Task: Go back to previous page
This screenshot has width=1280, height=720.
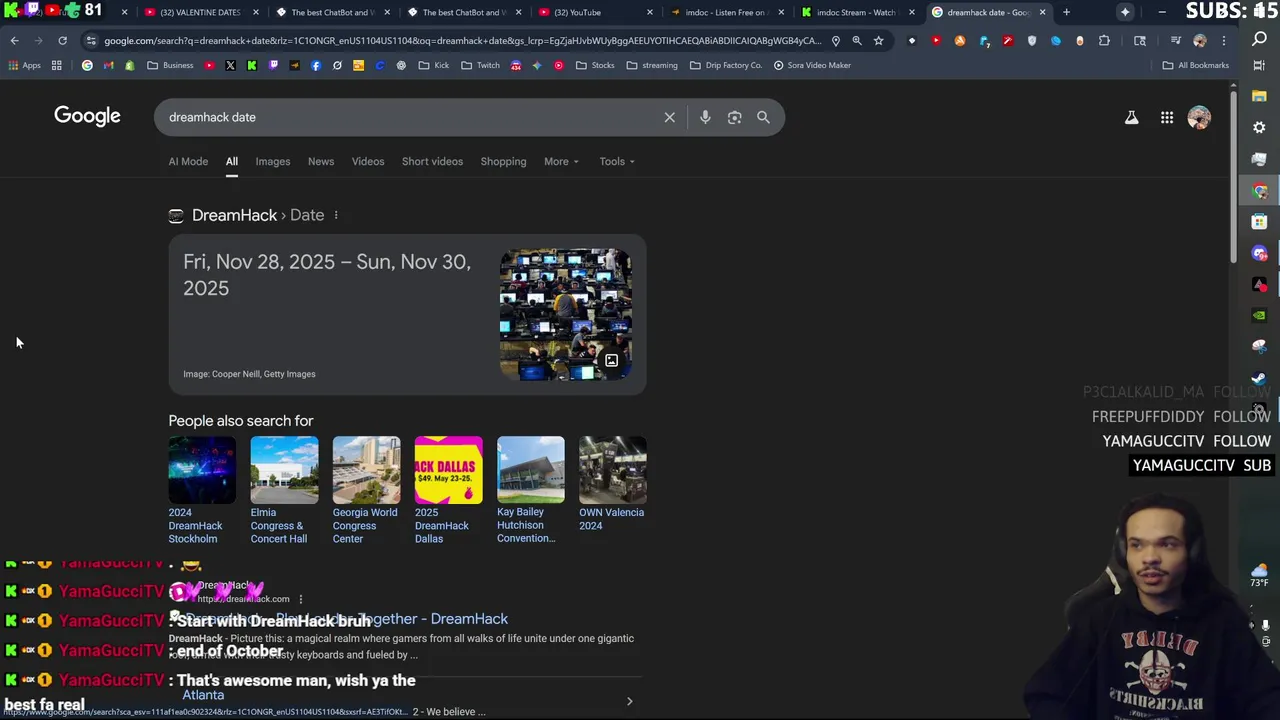Action: [x=14, y=41]
